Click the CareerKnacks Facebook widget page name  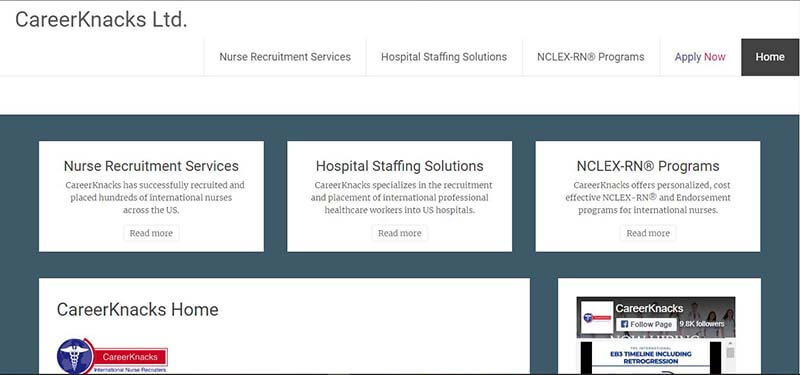click(x=649, y=308)
